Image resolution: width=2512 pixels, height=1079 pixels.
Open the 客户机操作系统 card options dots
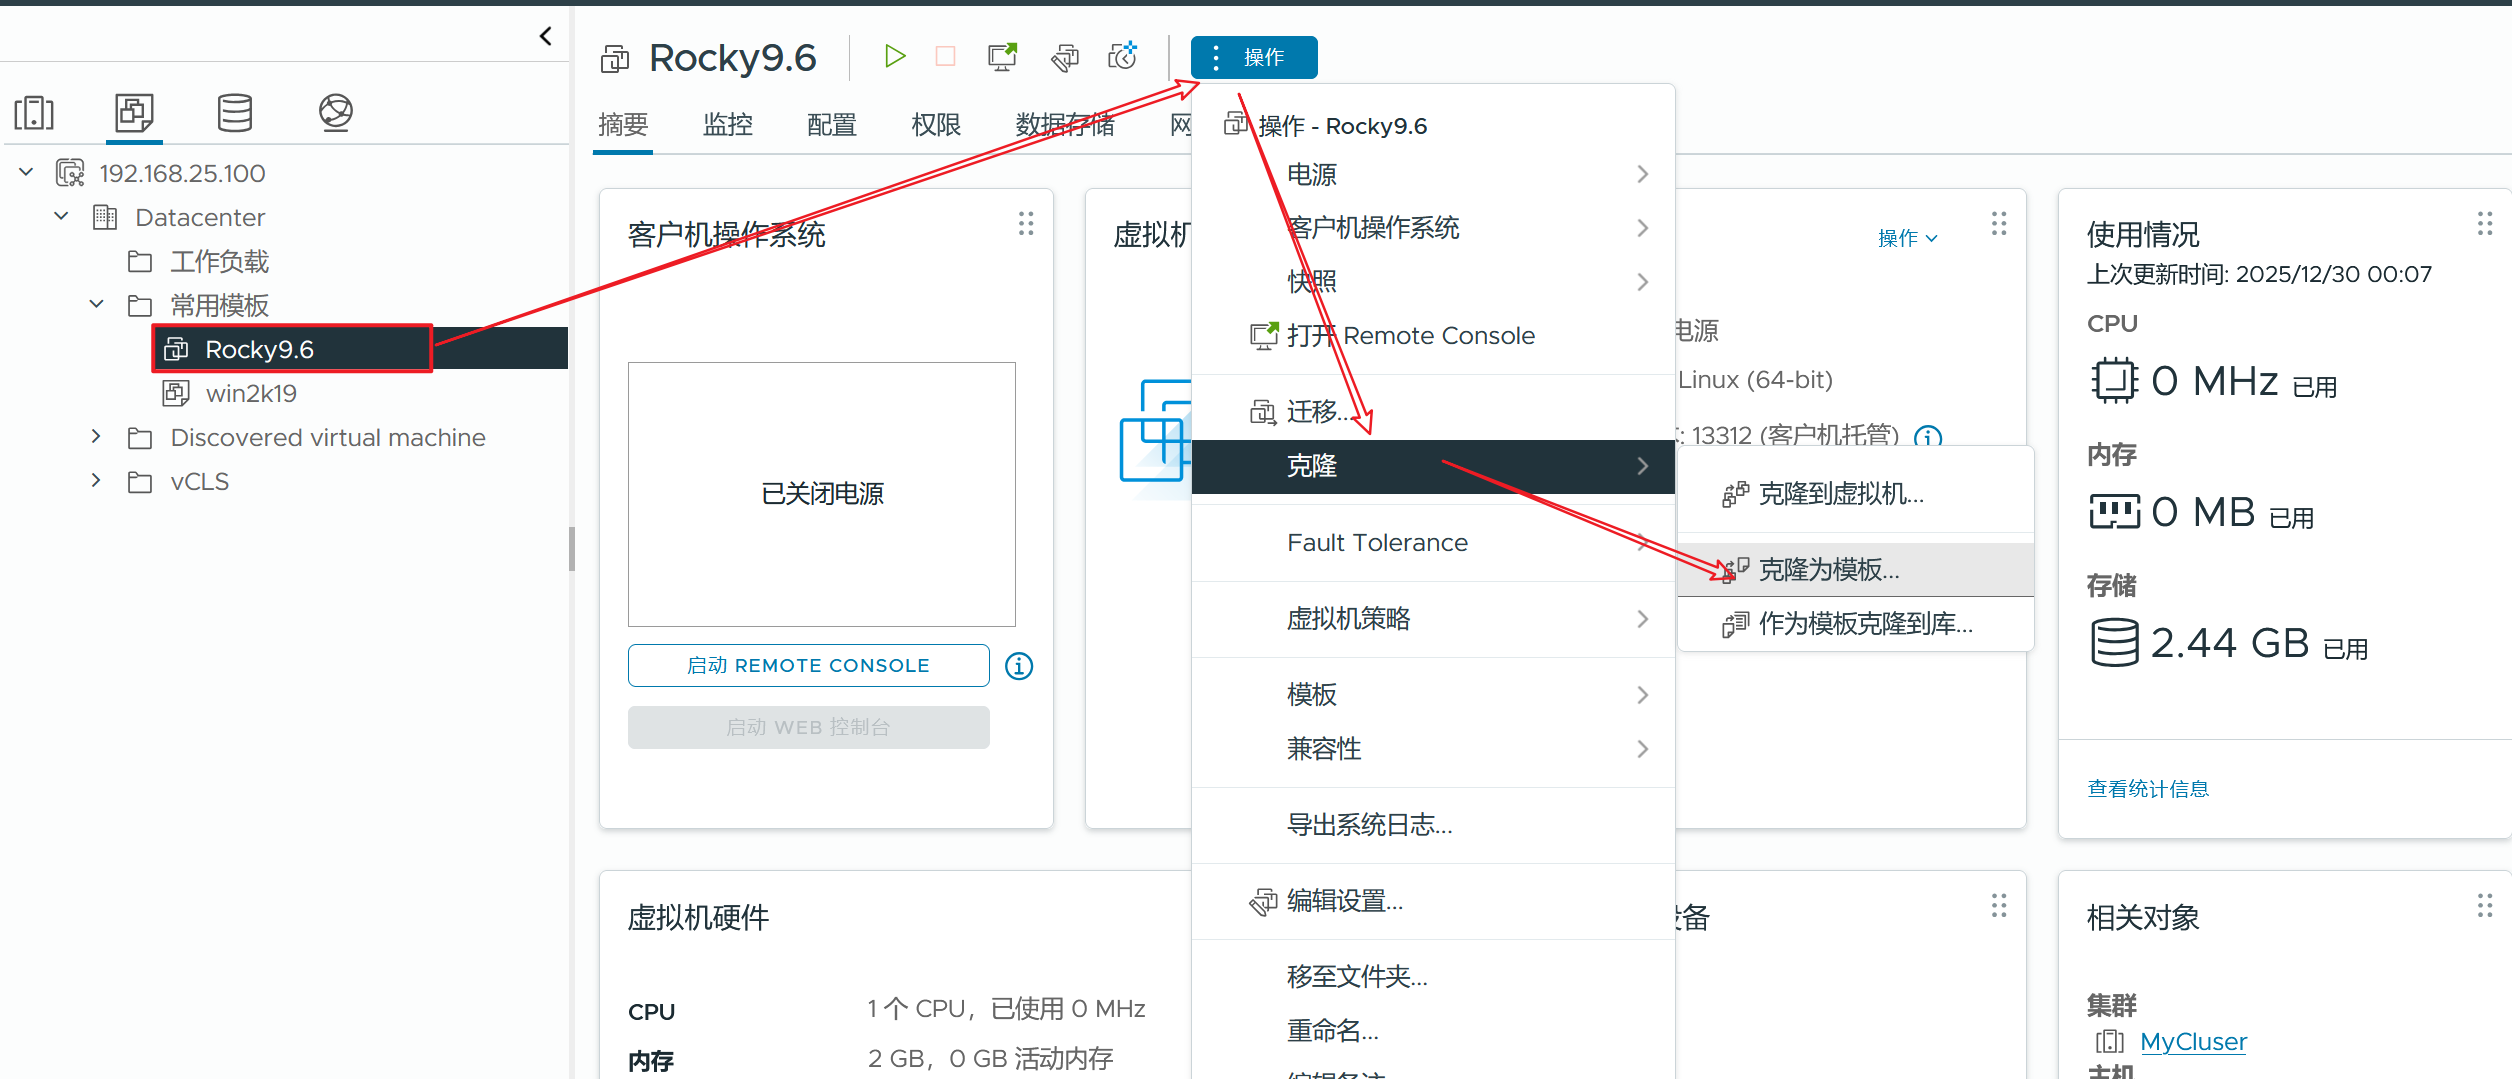point(1026,223)
